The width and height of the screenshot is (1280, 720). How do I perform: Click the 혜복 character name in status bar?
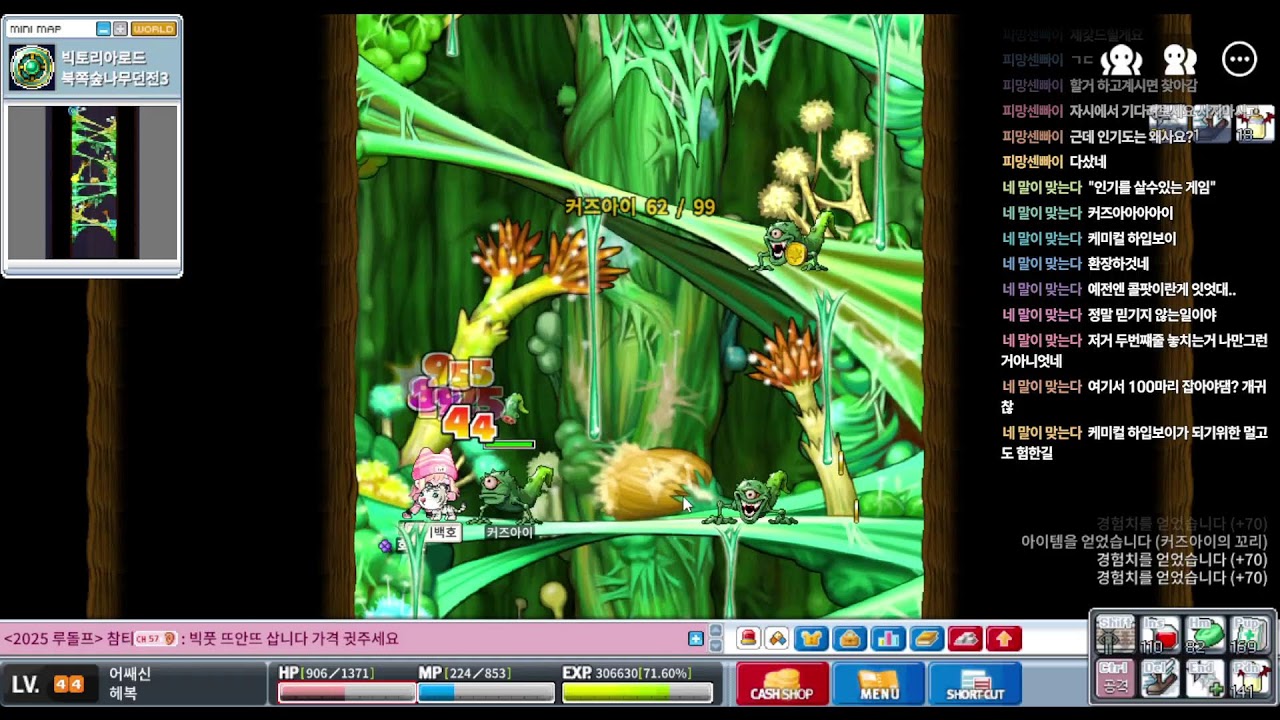point(123,693)
